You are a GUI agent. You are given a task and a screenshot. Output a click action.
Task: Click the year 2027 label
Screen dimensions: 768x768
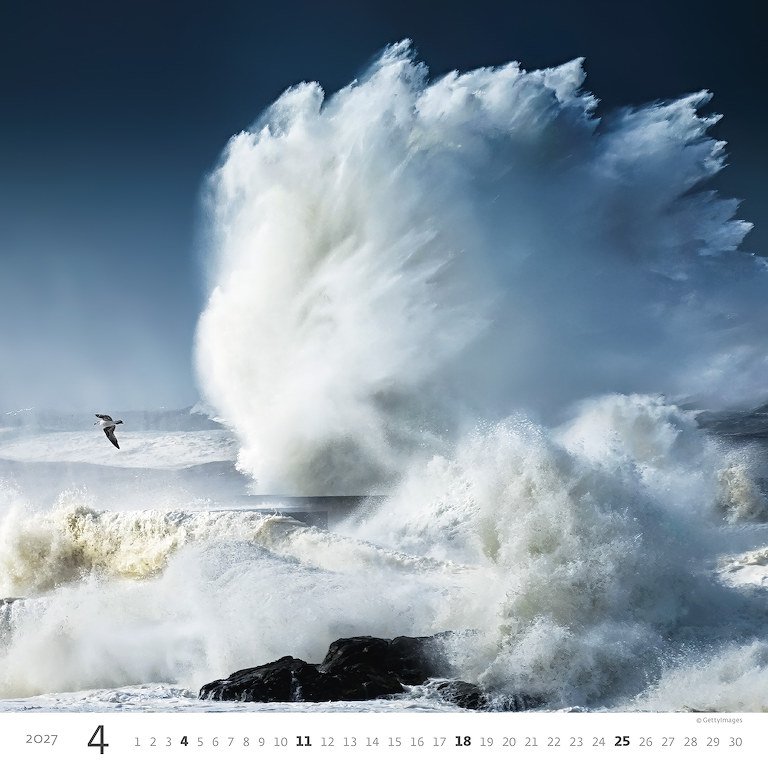click(x=42, y=740)
